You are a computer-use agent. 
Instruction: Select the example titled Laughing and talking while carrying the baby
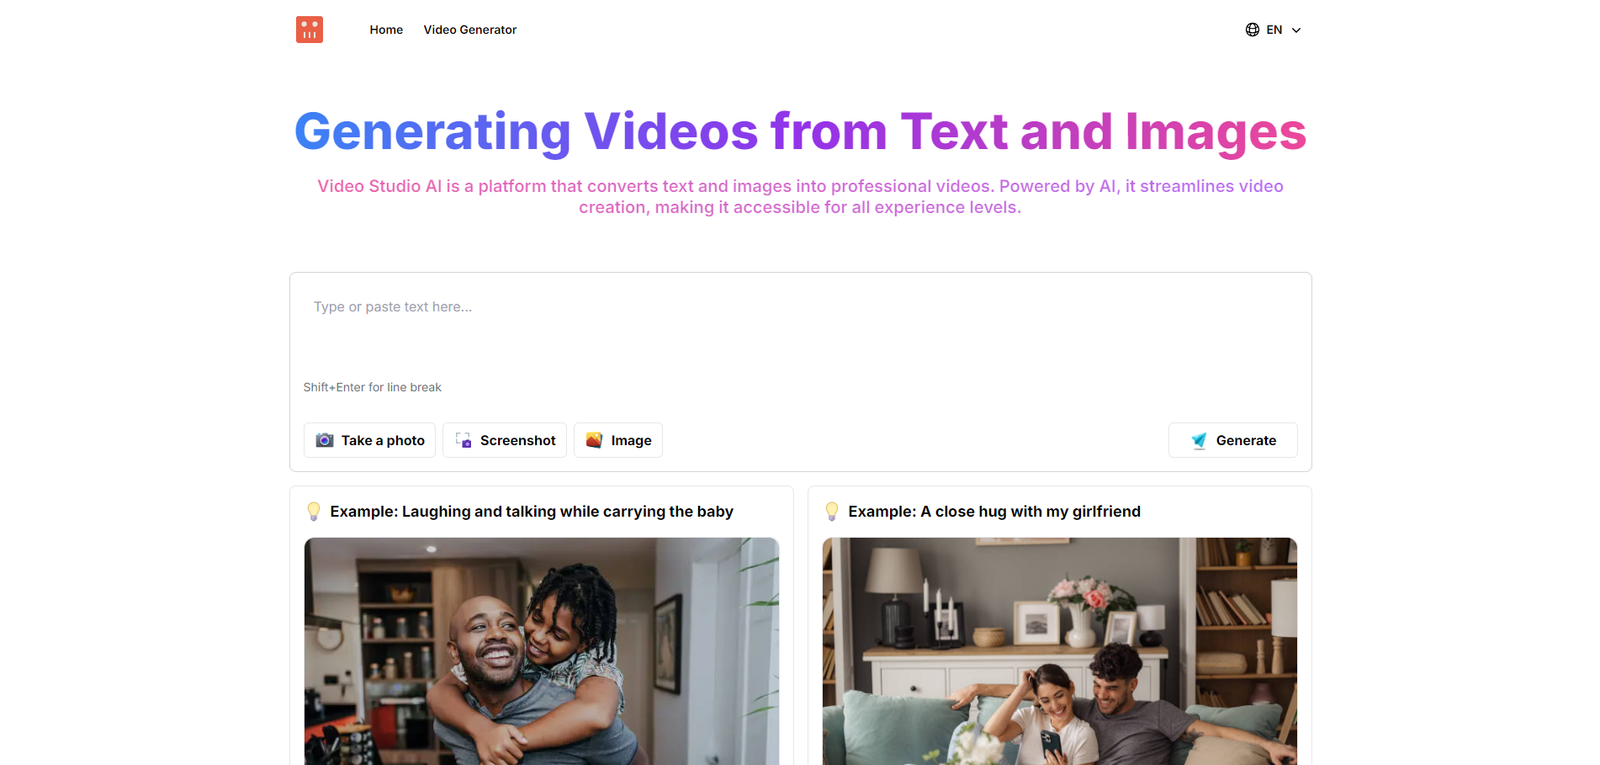531,511
